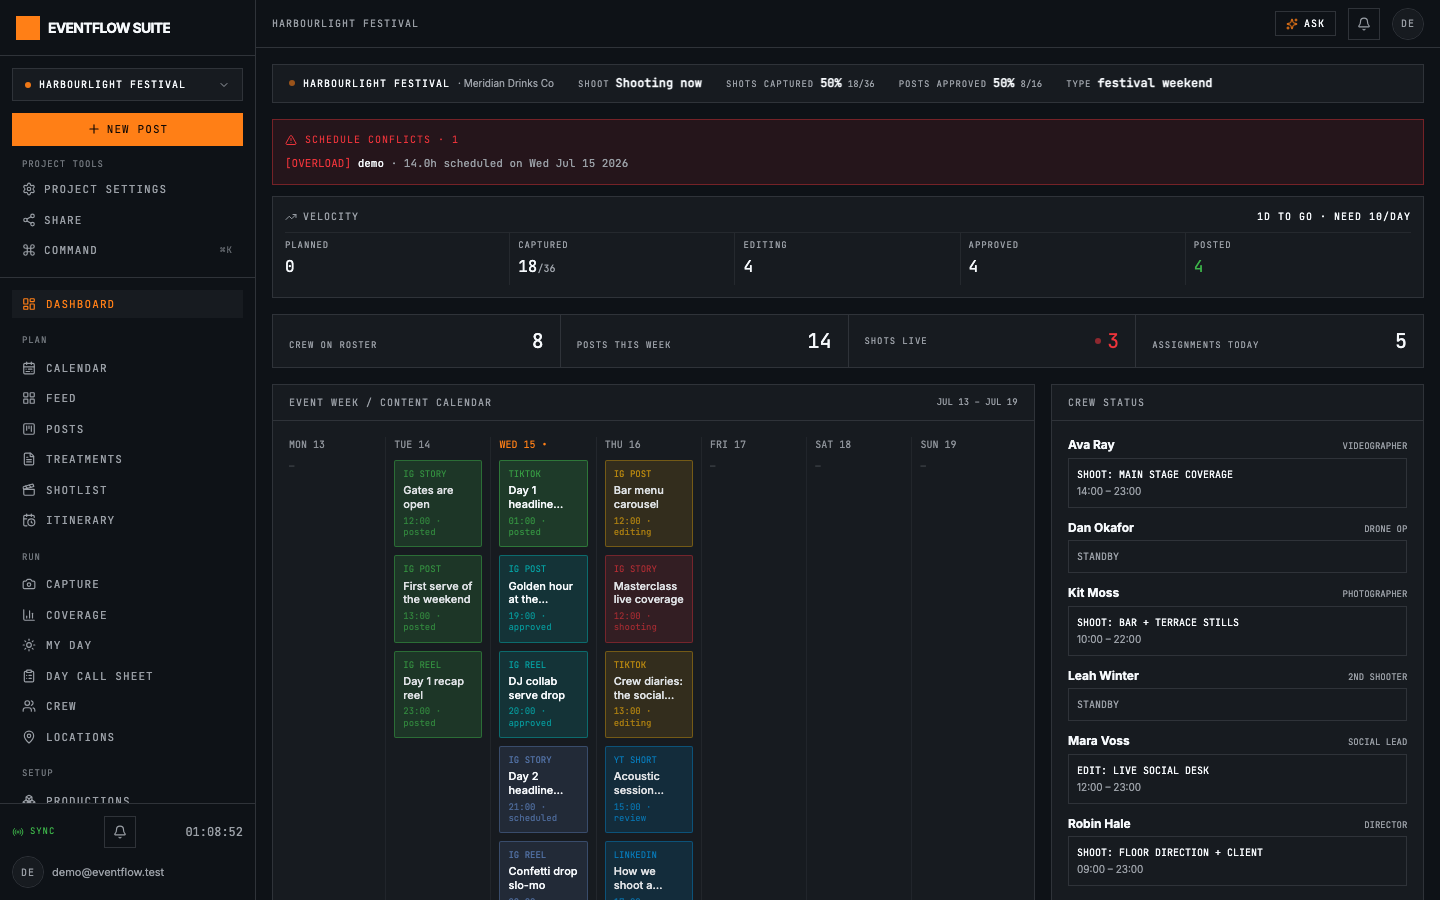Open the Harbourlight Festival project dropdown
The width and height of the screenshot is (1440, 900).
pyautogui.click(x=127, y=85)
